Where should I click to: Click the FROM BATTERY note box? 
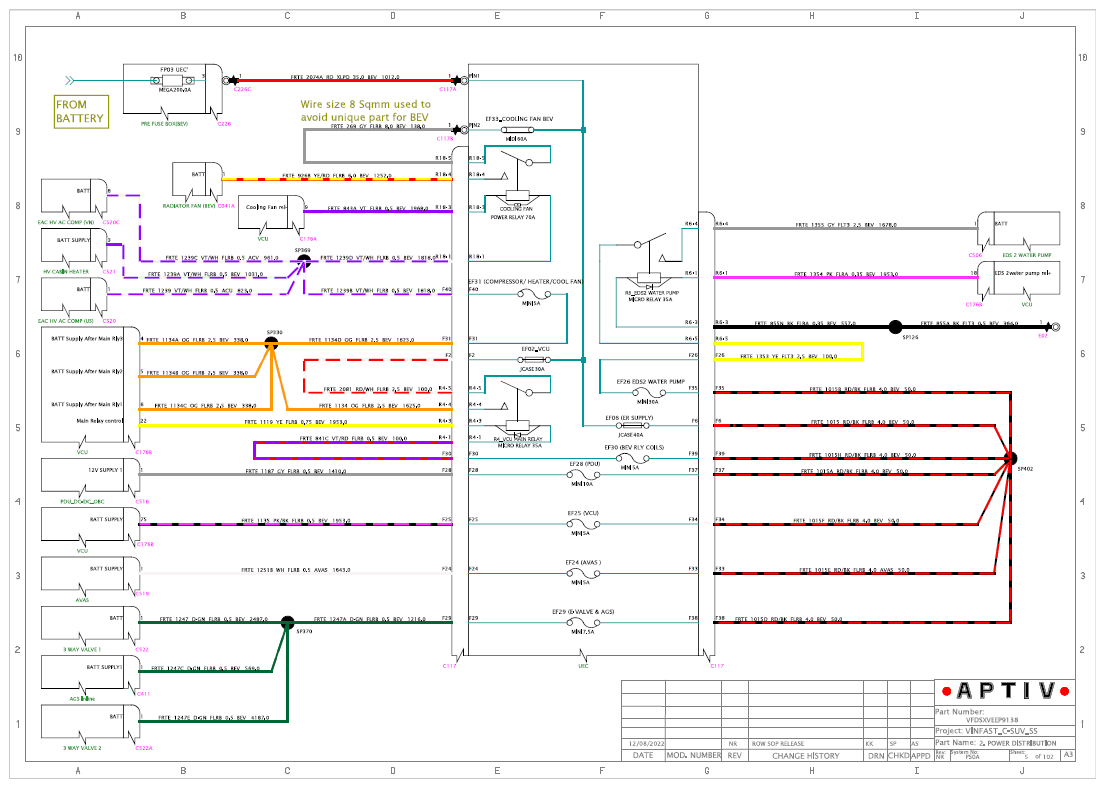coord(82,111)
